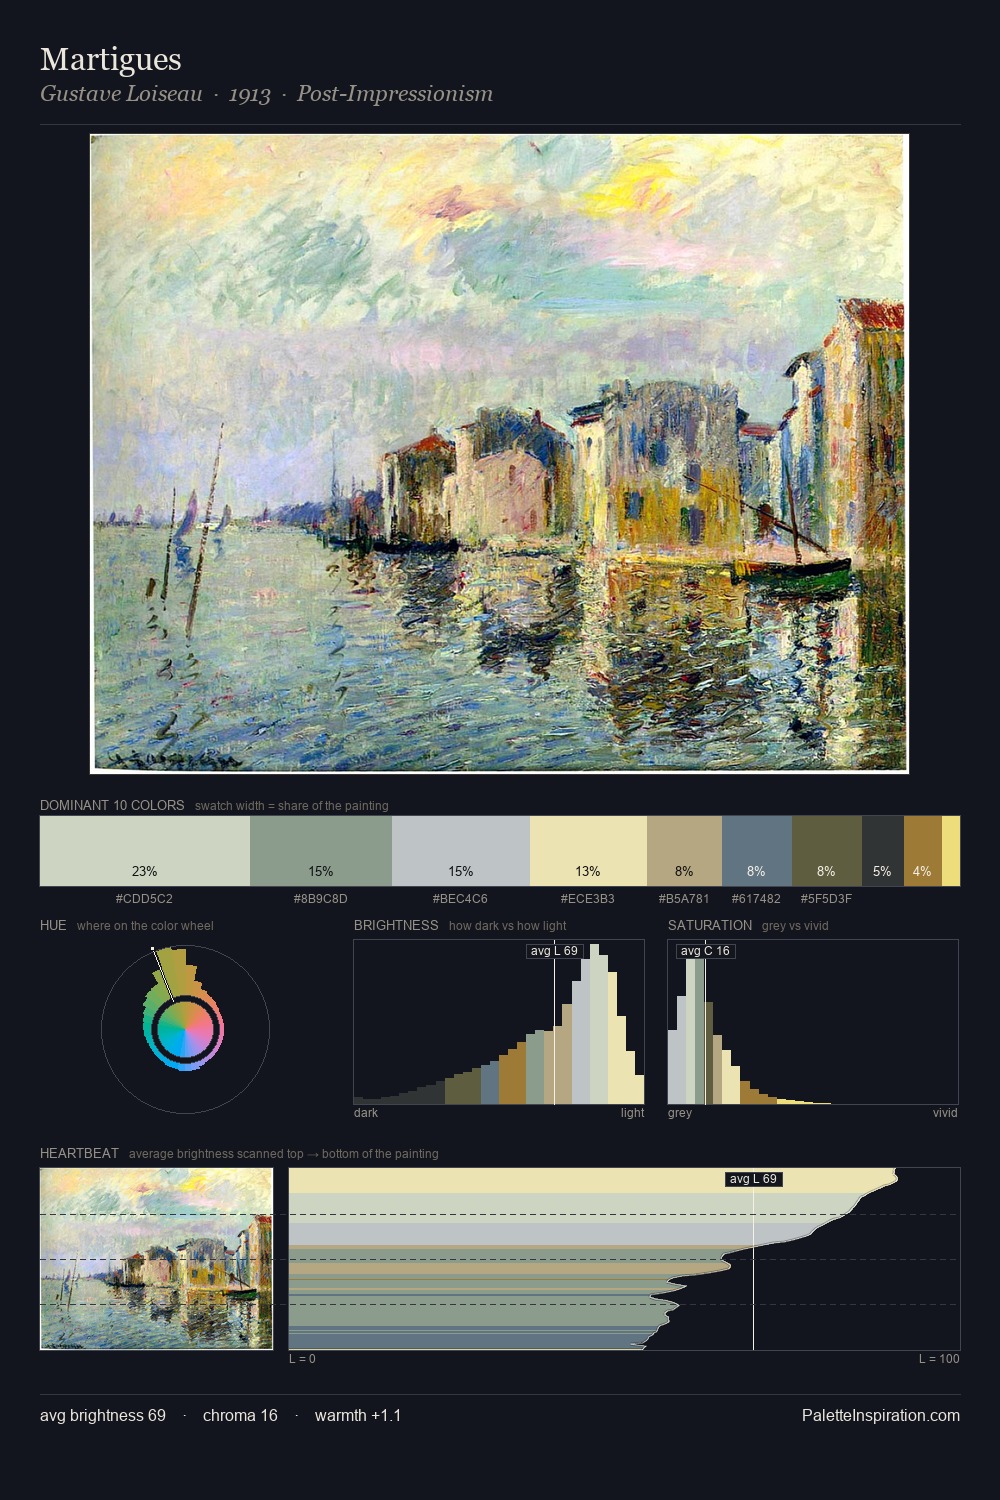Click 'where on the color wheel' caption

[145, 926]
